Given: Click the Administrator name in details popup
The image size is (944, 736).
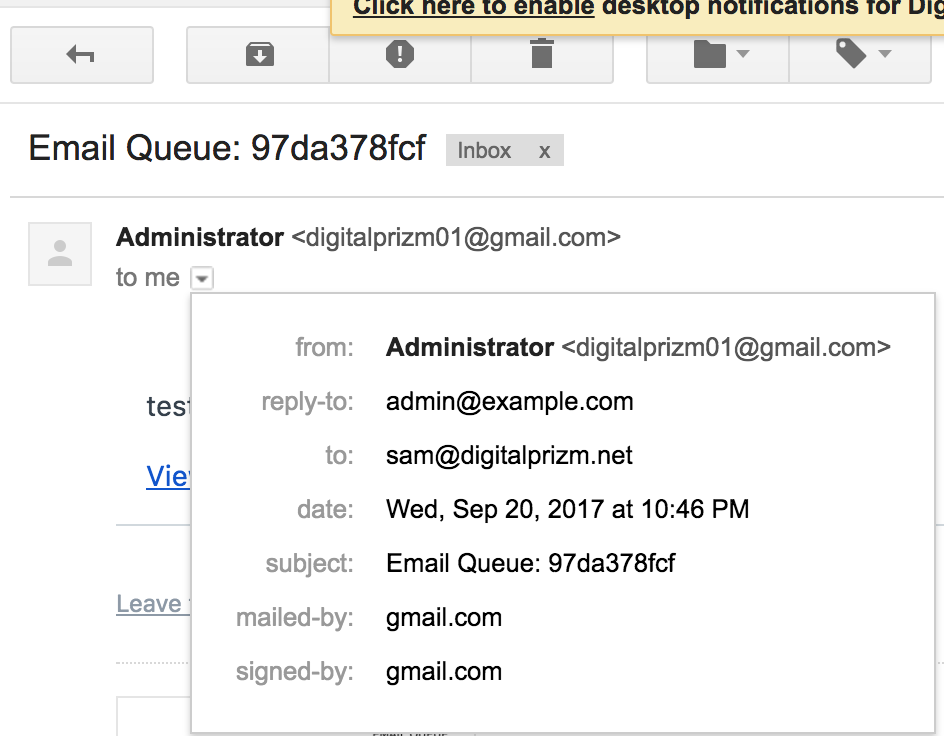Looking at the screenshot, I should click(470, 348).
